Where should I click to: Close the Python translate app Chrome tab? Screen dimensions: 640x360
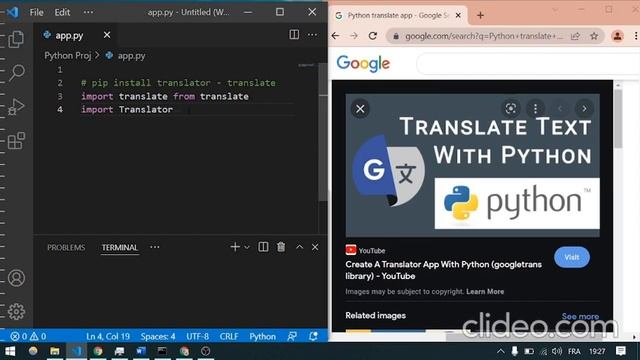[458, 16]
